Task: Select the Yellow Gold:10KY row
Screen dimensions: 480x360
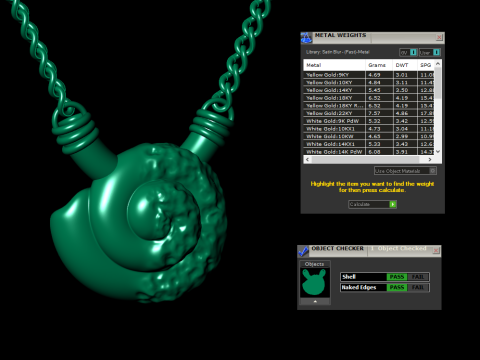Action: click(369, 83)
